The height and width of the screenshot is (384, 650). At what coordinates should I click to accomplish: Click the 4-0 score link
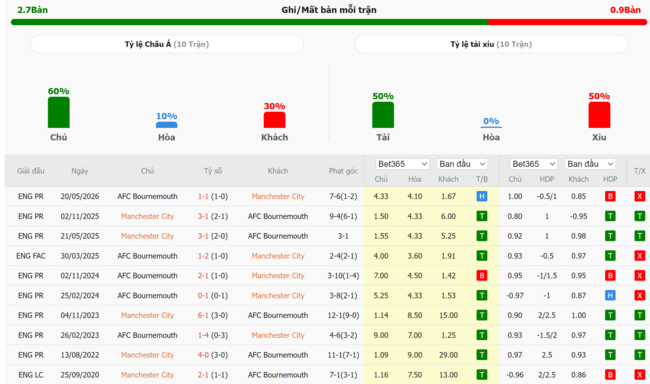point(203,355)
